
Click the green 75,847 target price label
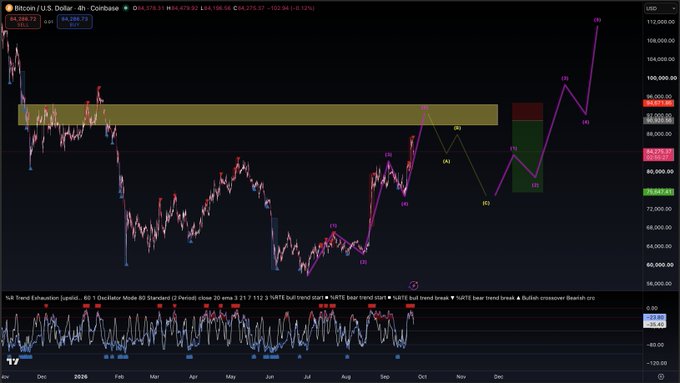click(x=658, y=192)
